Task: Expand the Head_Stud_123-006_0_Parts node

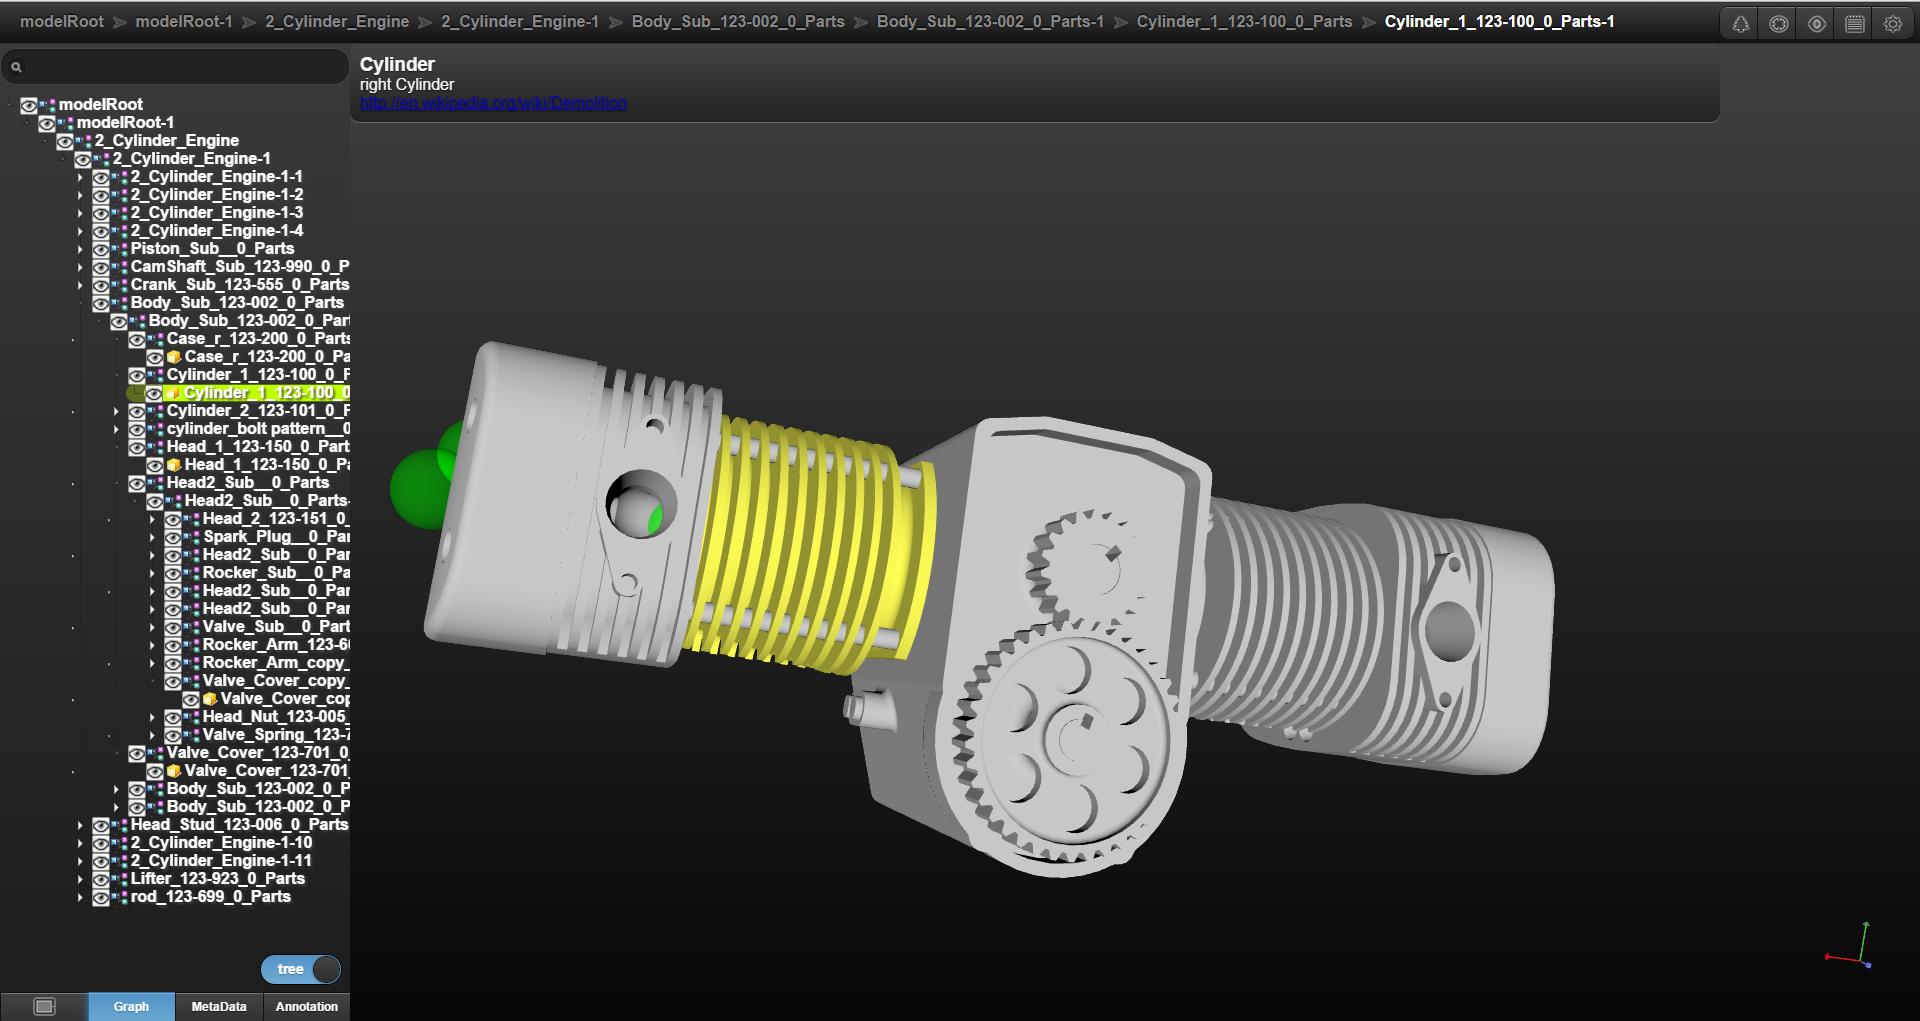Action: click(x=81, y=825)
